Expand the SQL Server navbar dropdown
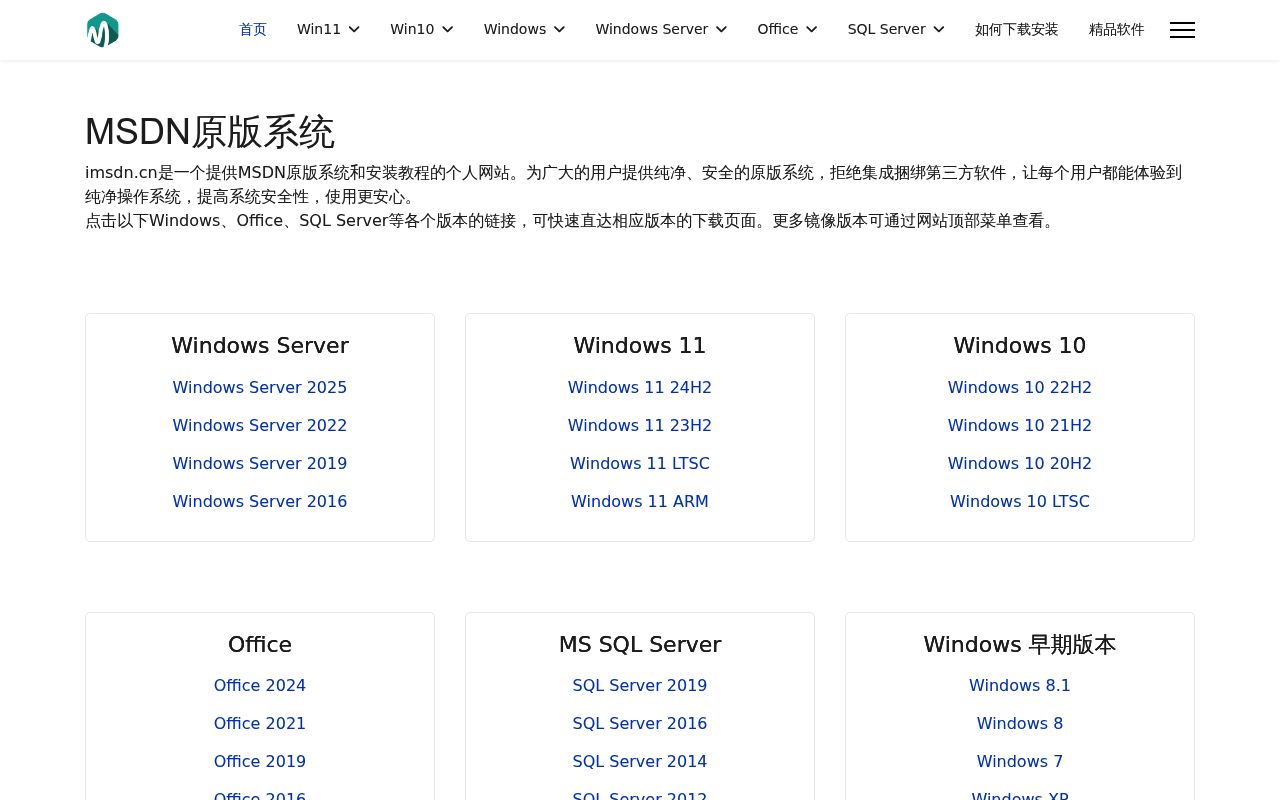Screen dimensions: 1280x800 coord(896,30)
